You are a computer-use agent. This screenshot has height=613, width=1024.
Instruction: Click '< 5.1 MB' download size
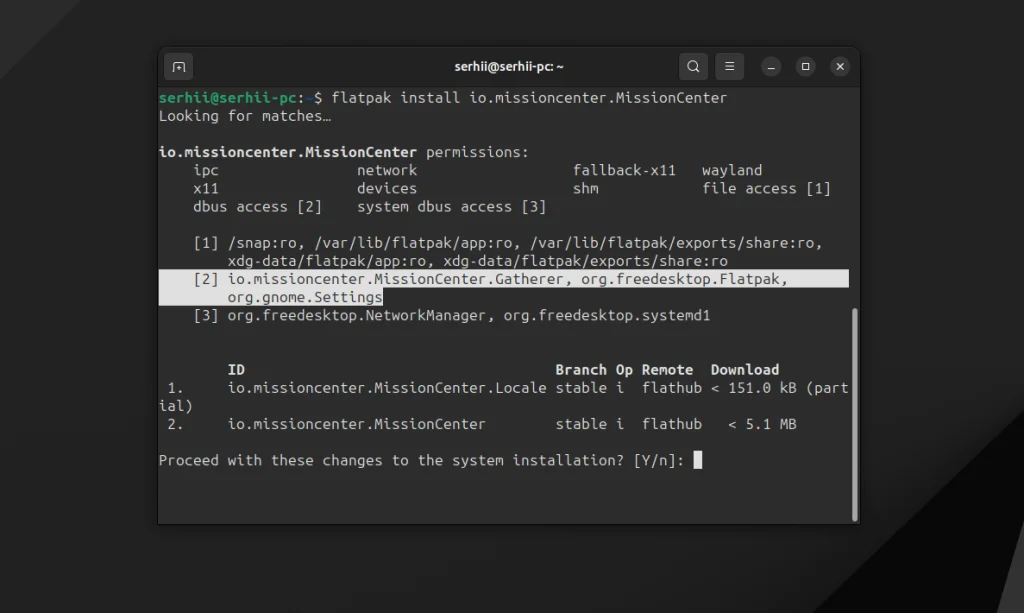tap(762, 424)
